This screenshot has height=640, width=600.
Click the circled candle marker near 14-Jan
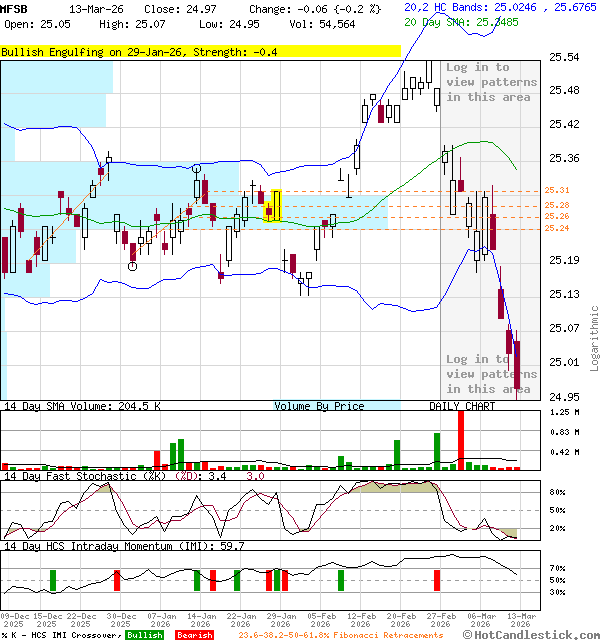(x=197, y=170)
